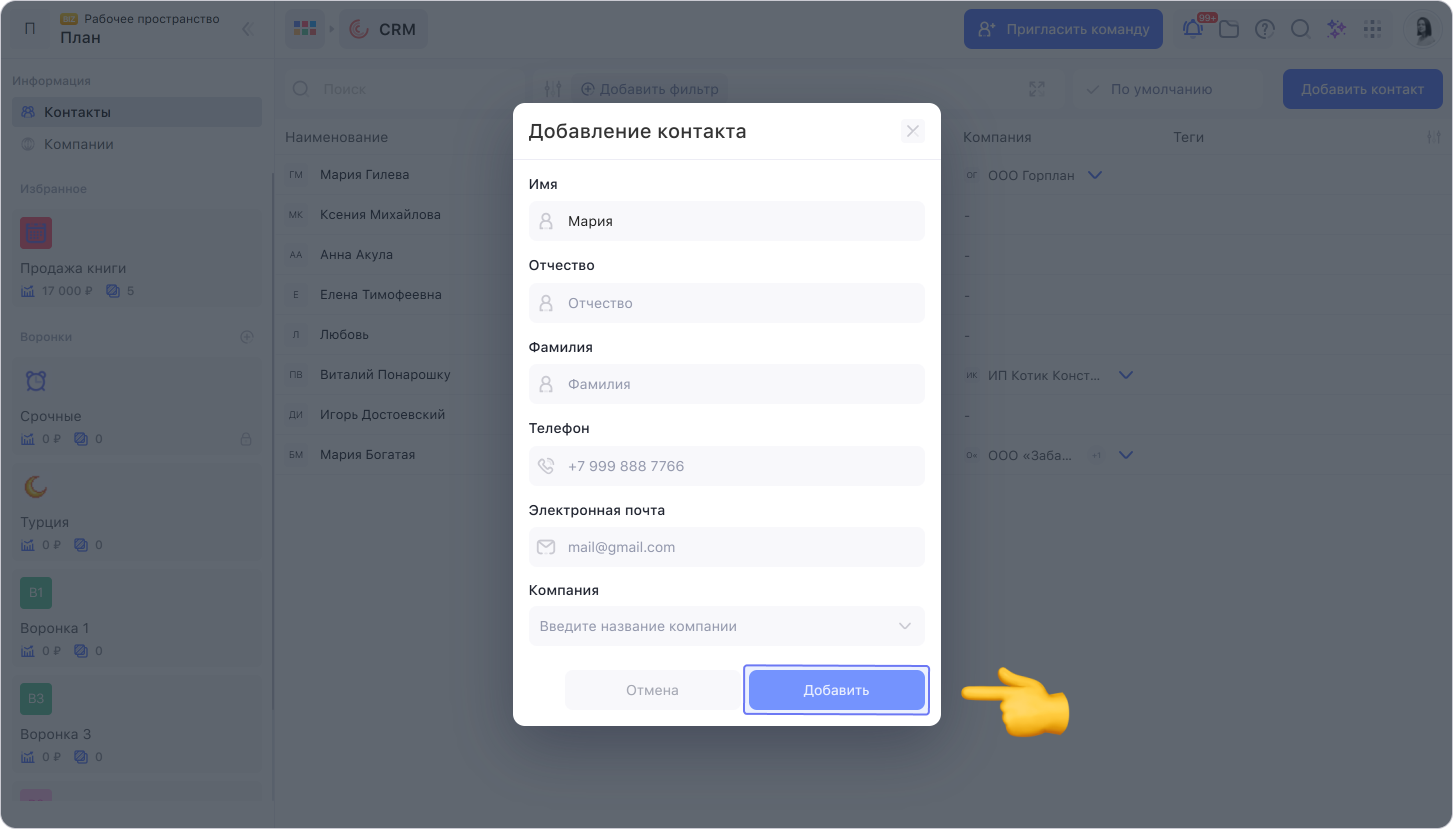
Task: Click the Отмена button
Action: tap(653, 690)
